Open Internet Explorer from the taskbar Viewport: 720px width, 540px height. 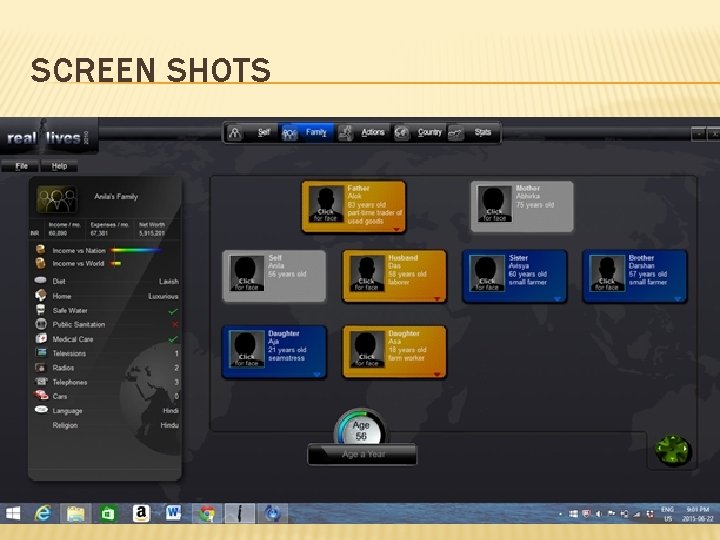click(43, 513)
